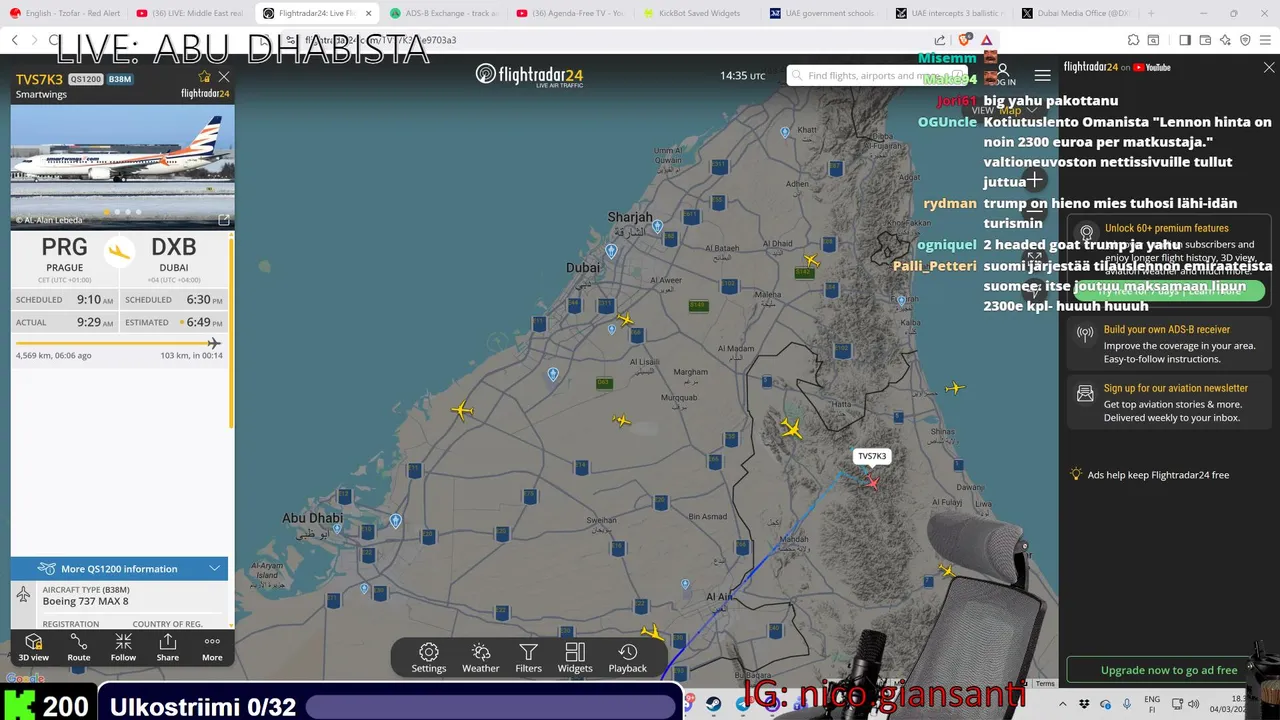The width and height of the screenshot is (1280, 720).
Task: Close the sidebar ad panel
Action: [1269, 67]
